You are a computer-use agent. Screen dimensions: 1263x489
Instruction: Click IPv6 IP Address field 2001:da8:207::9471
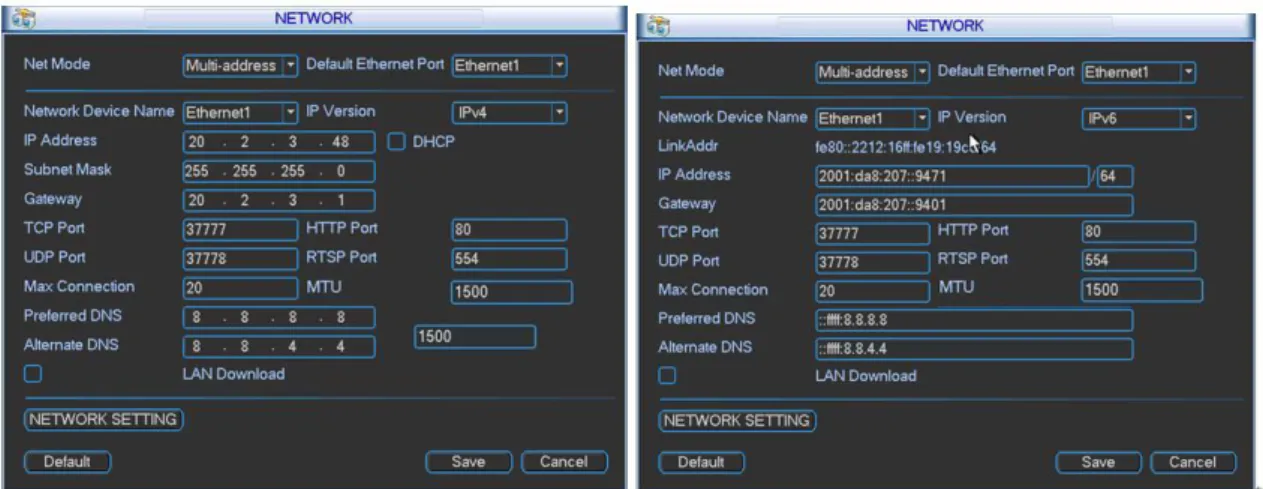(952, 177)
